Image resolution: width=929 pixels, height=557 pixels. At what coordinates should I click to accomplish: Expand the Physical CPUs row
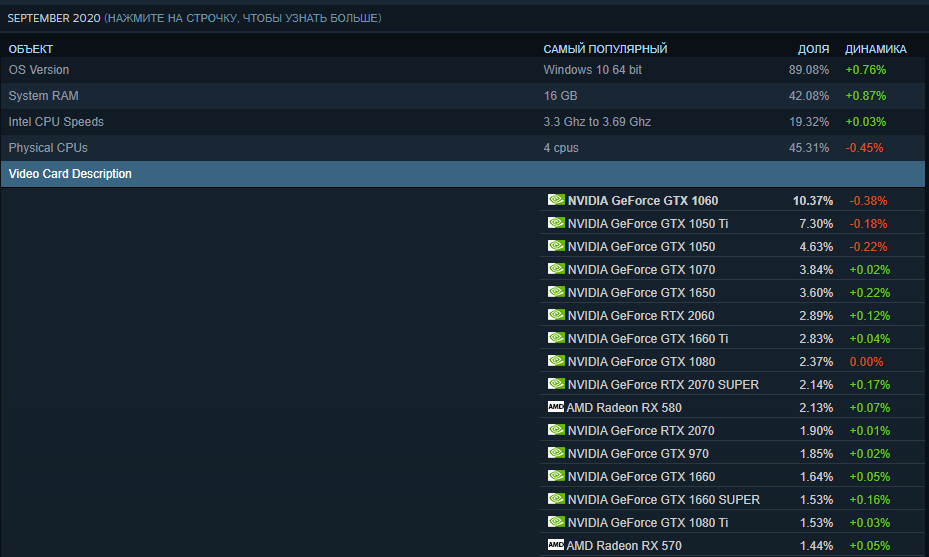[x=463, y=148]
